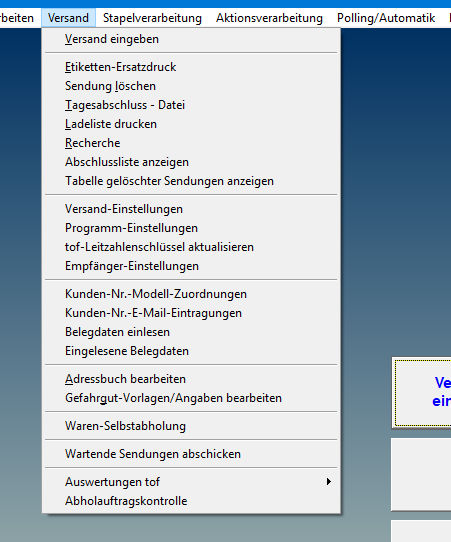This screenshot has height=542, width=451.
Task: Open Versand-Einstellungen
Action: (x=191, y=209)
